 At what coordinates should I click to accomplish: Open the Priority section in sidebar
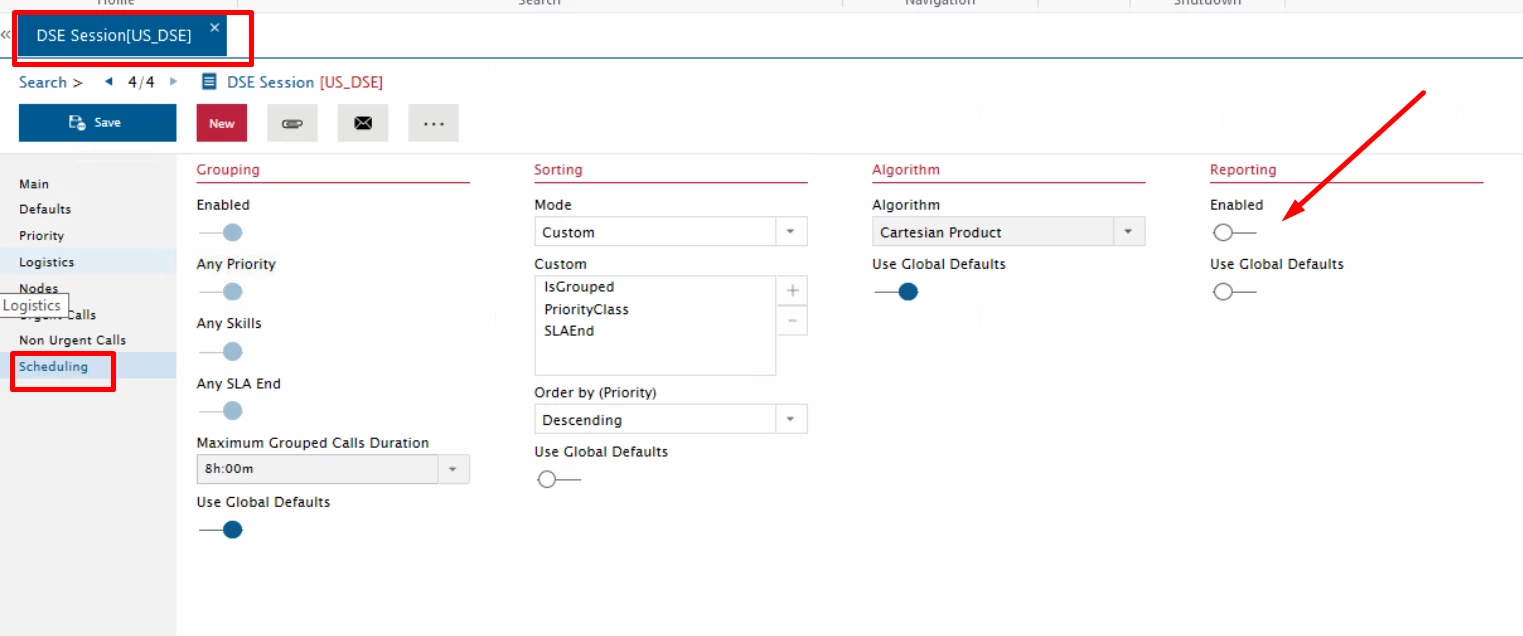coord(42,236)
